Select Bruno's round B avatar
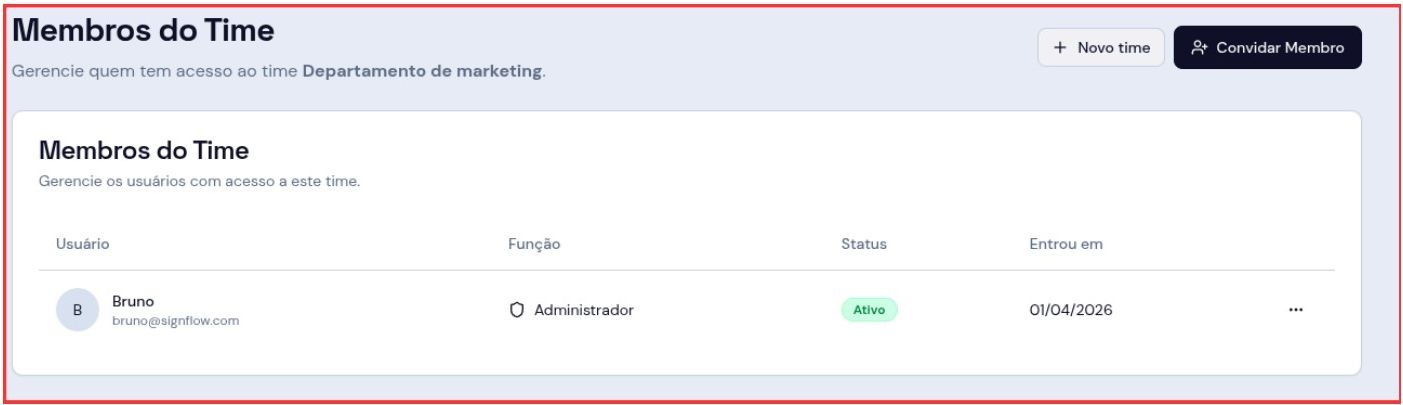 (x=77, y=310)
